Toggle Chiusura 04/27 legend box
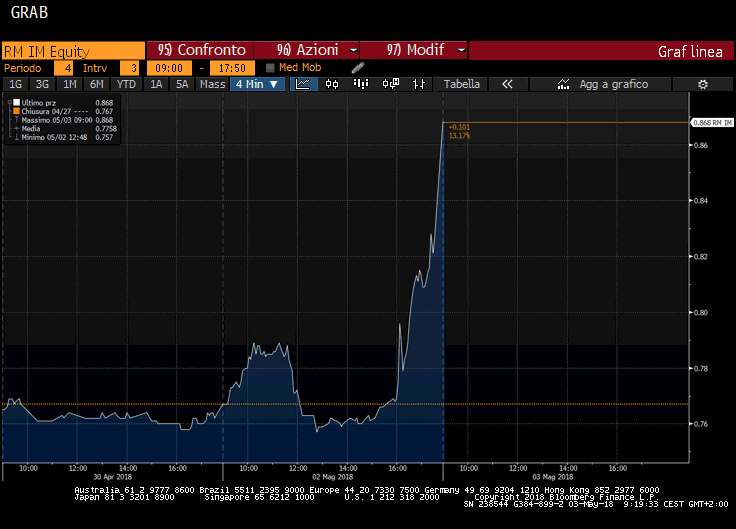Image resolution: width=736 pixels, height=529 pixels. (13, 112)
